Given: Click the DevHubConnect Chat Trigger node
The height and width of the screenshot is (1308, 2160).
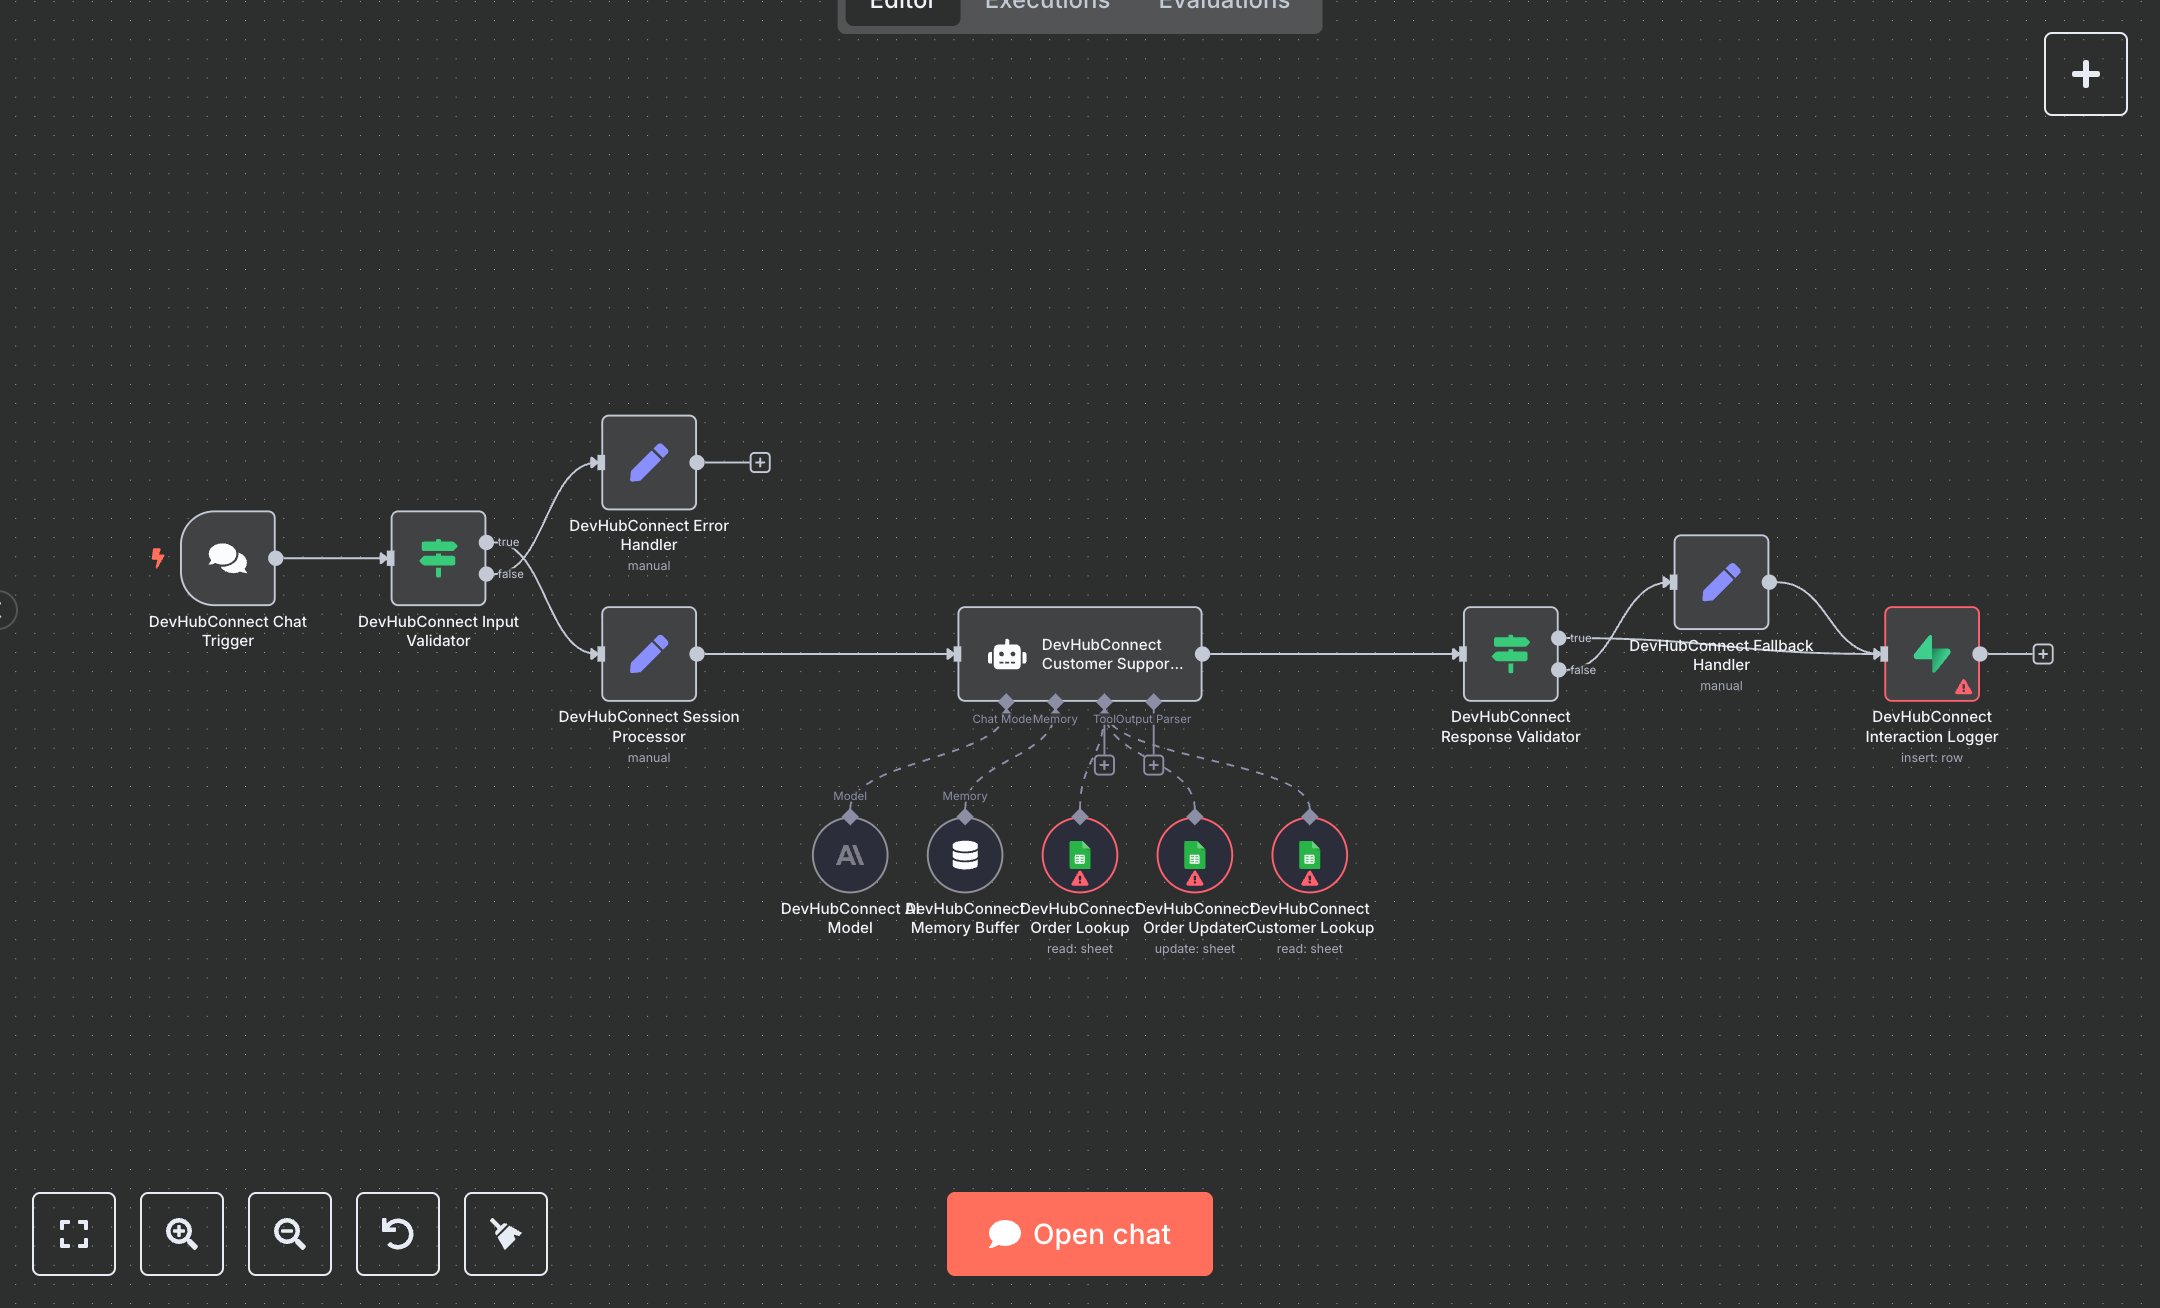Looking at the screenshot, I should pyautogui.click(x=228, y=558).
